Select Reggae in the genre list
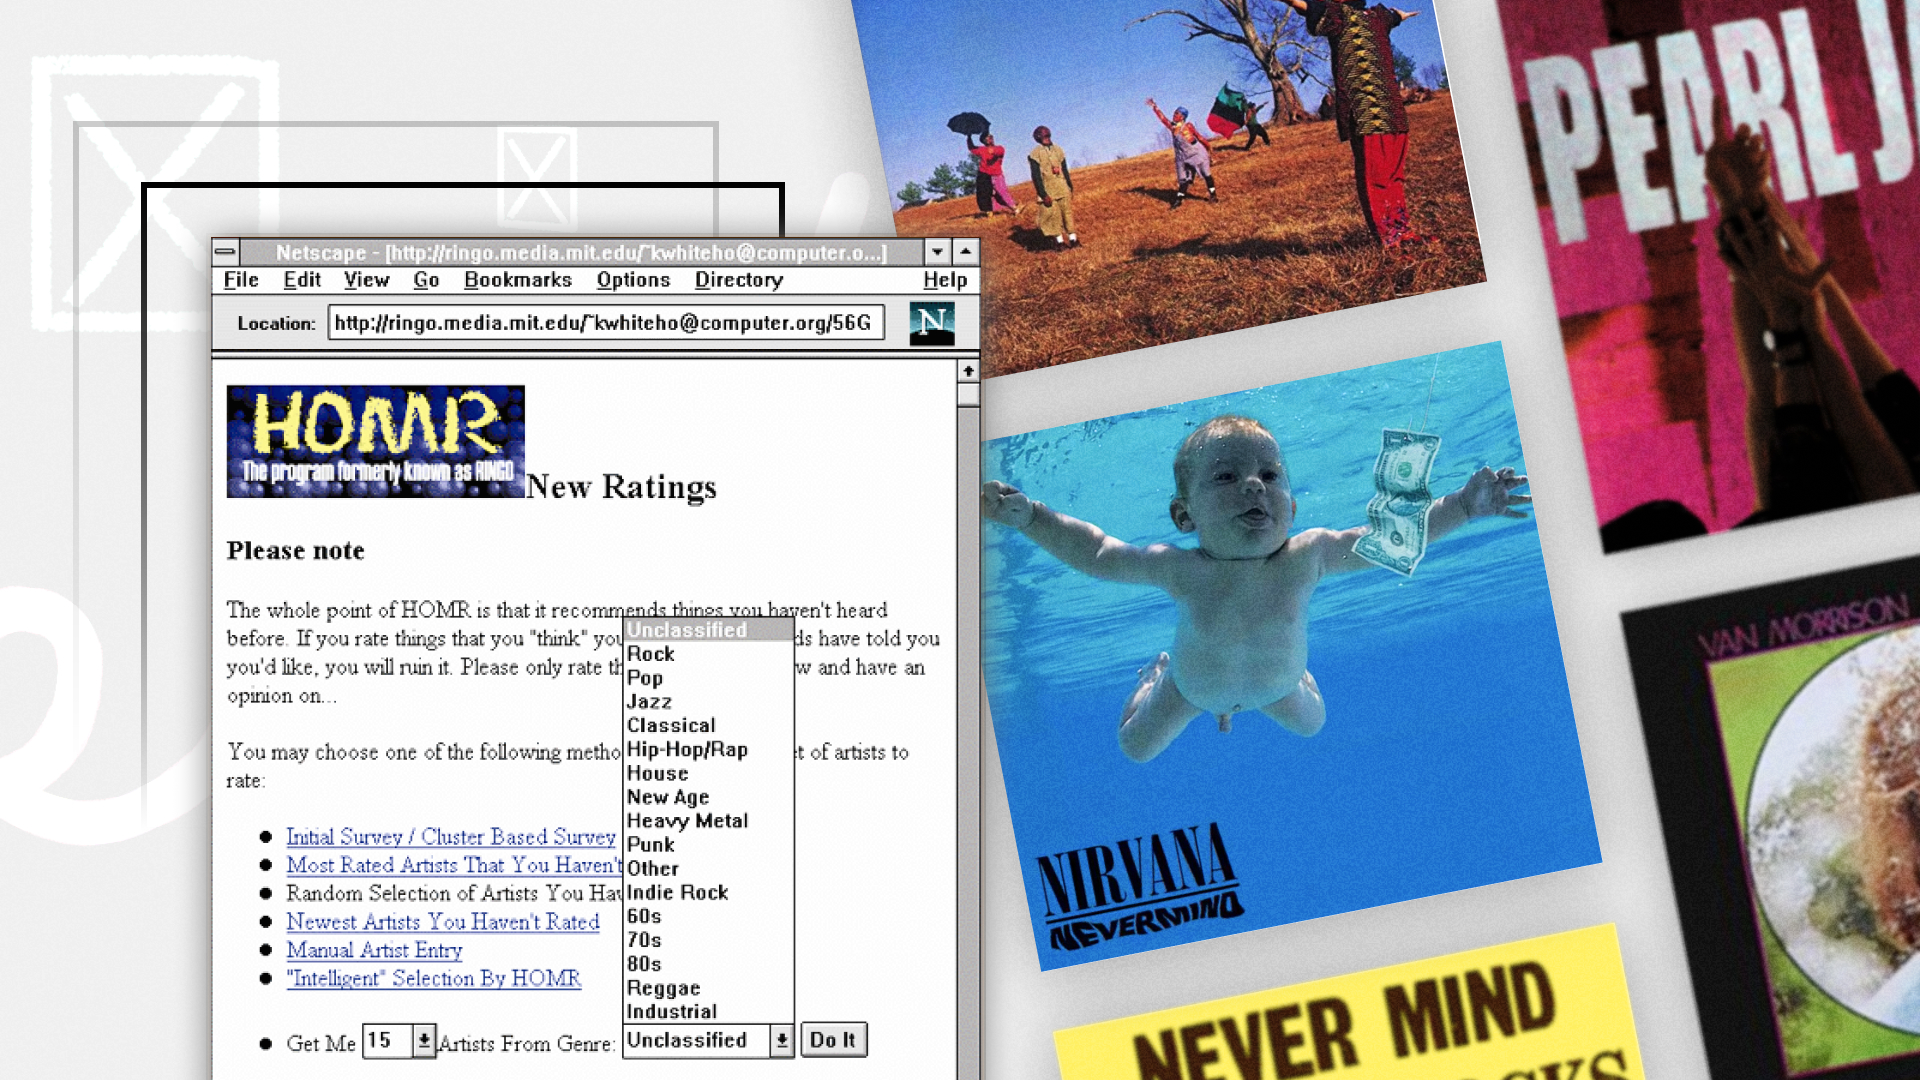1920x1080 pixels. pyautogui.click(x=708, y=988)
